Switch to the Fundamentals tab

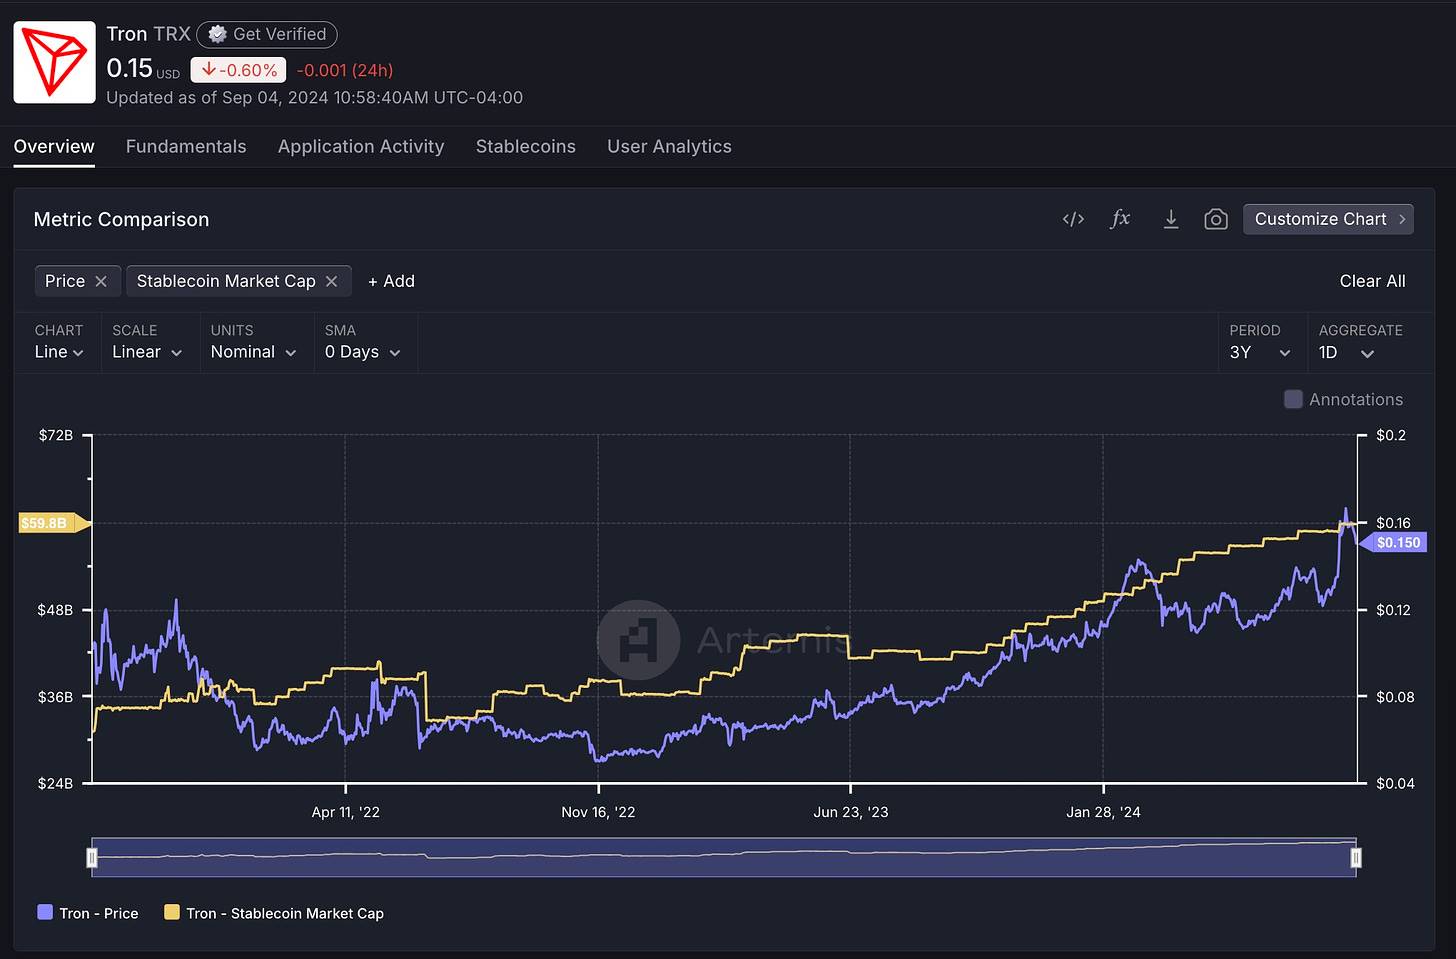(186, 146)
